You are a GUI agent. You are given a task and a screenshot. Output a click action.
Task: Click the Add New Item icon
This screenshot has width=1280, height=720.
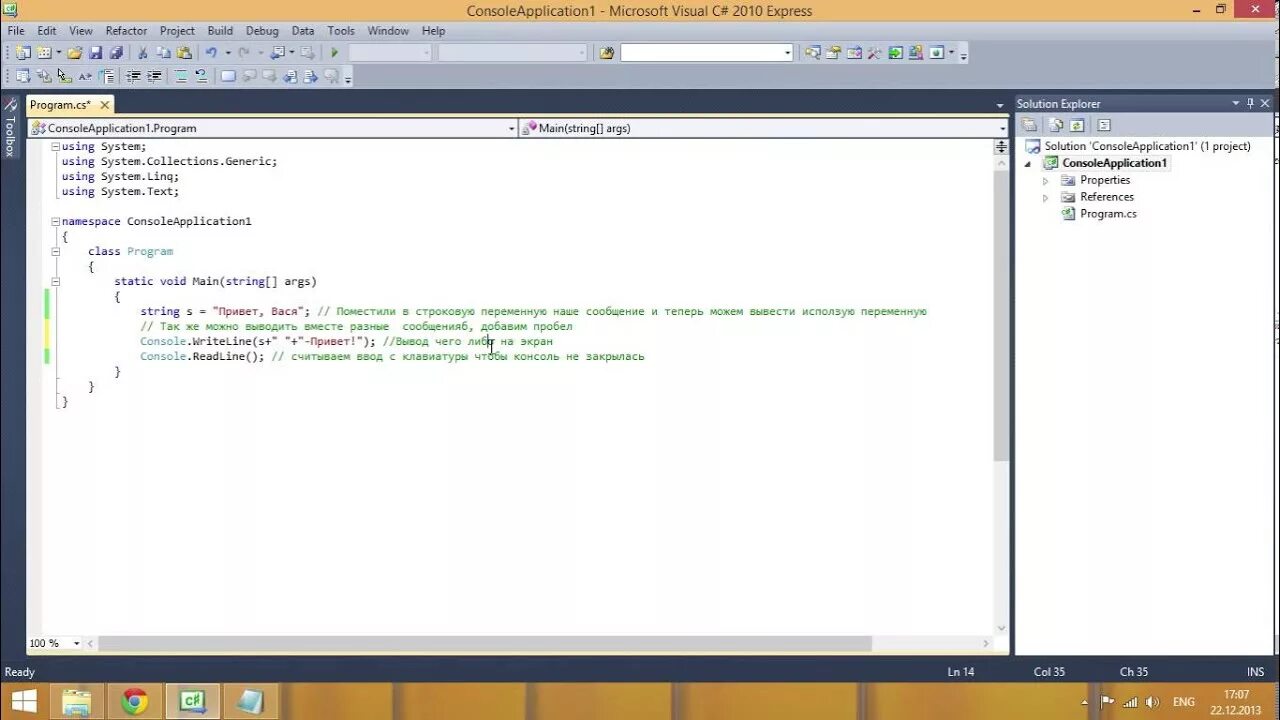(x=43, y=53)
